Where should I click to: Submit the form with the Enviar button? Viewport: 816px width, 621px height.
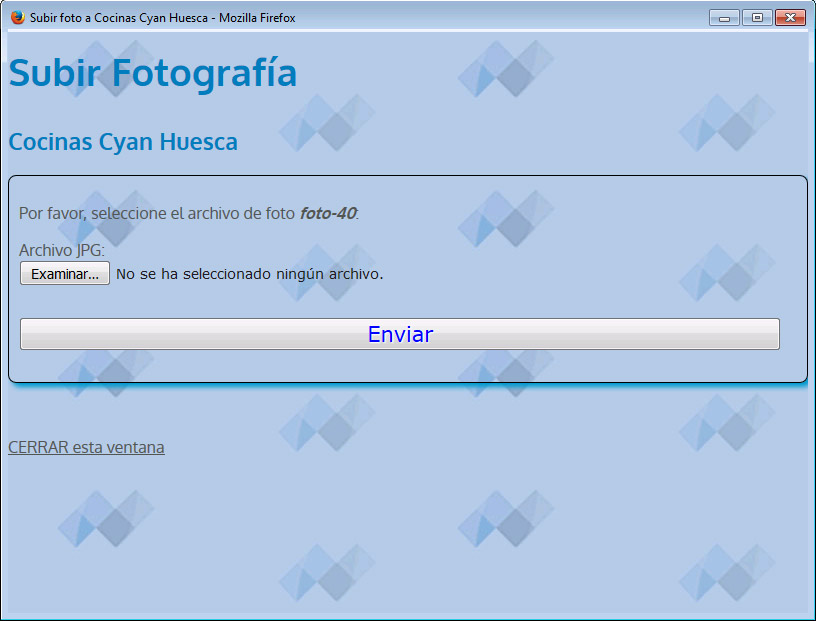point(399,334)
